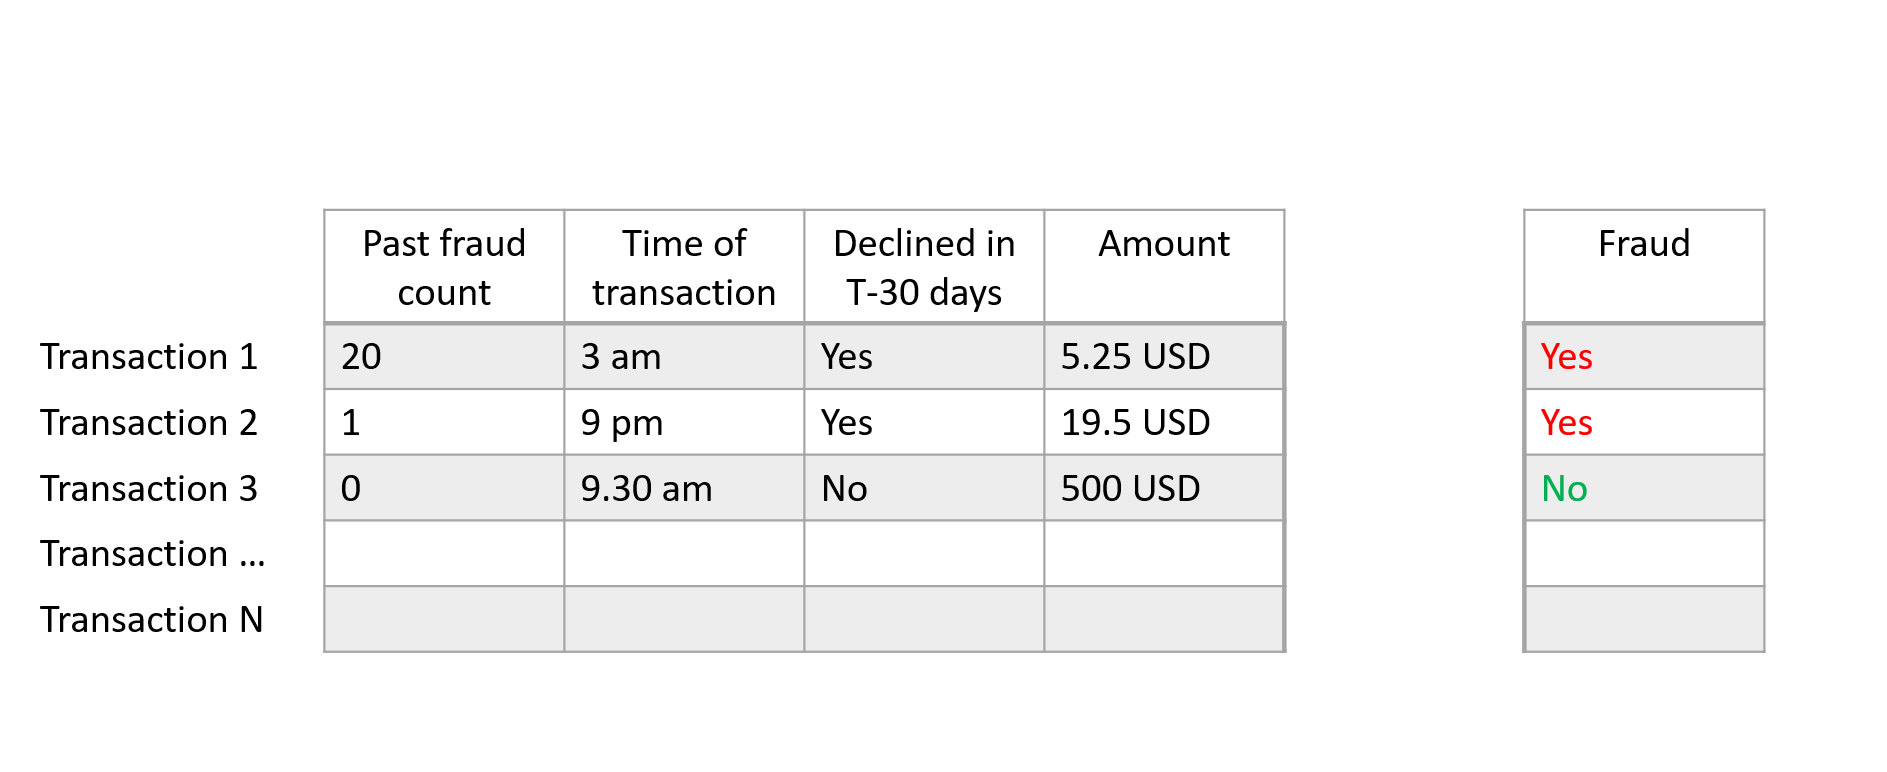Click the 'Past fraud count' column header
Image resolution: width=1887 pixels, height=772 pixels.
coord(444,267)
